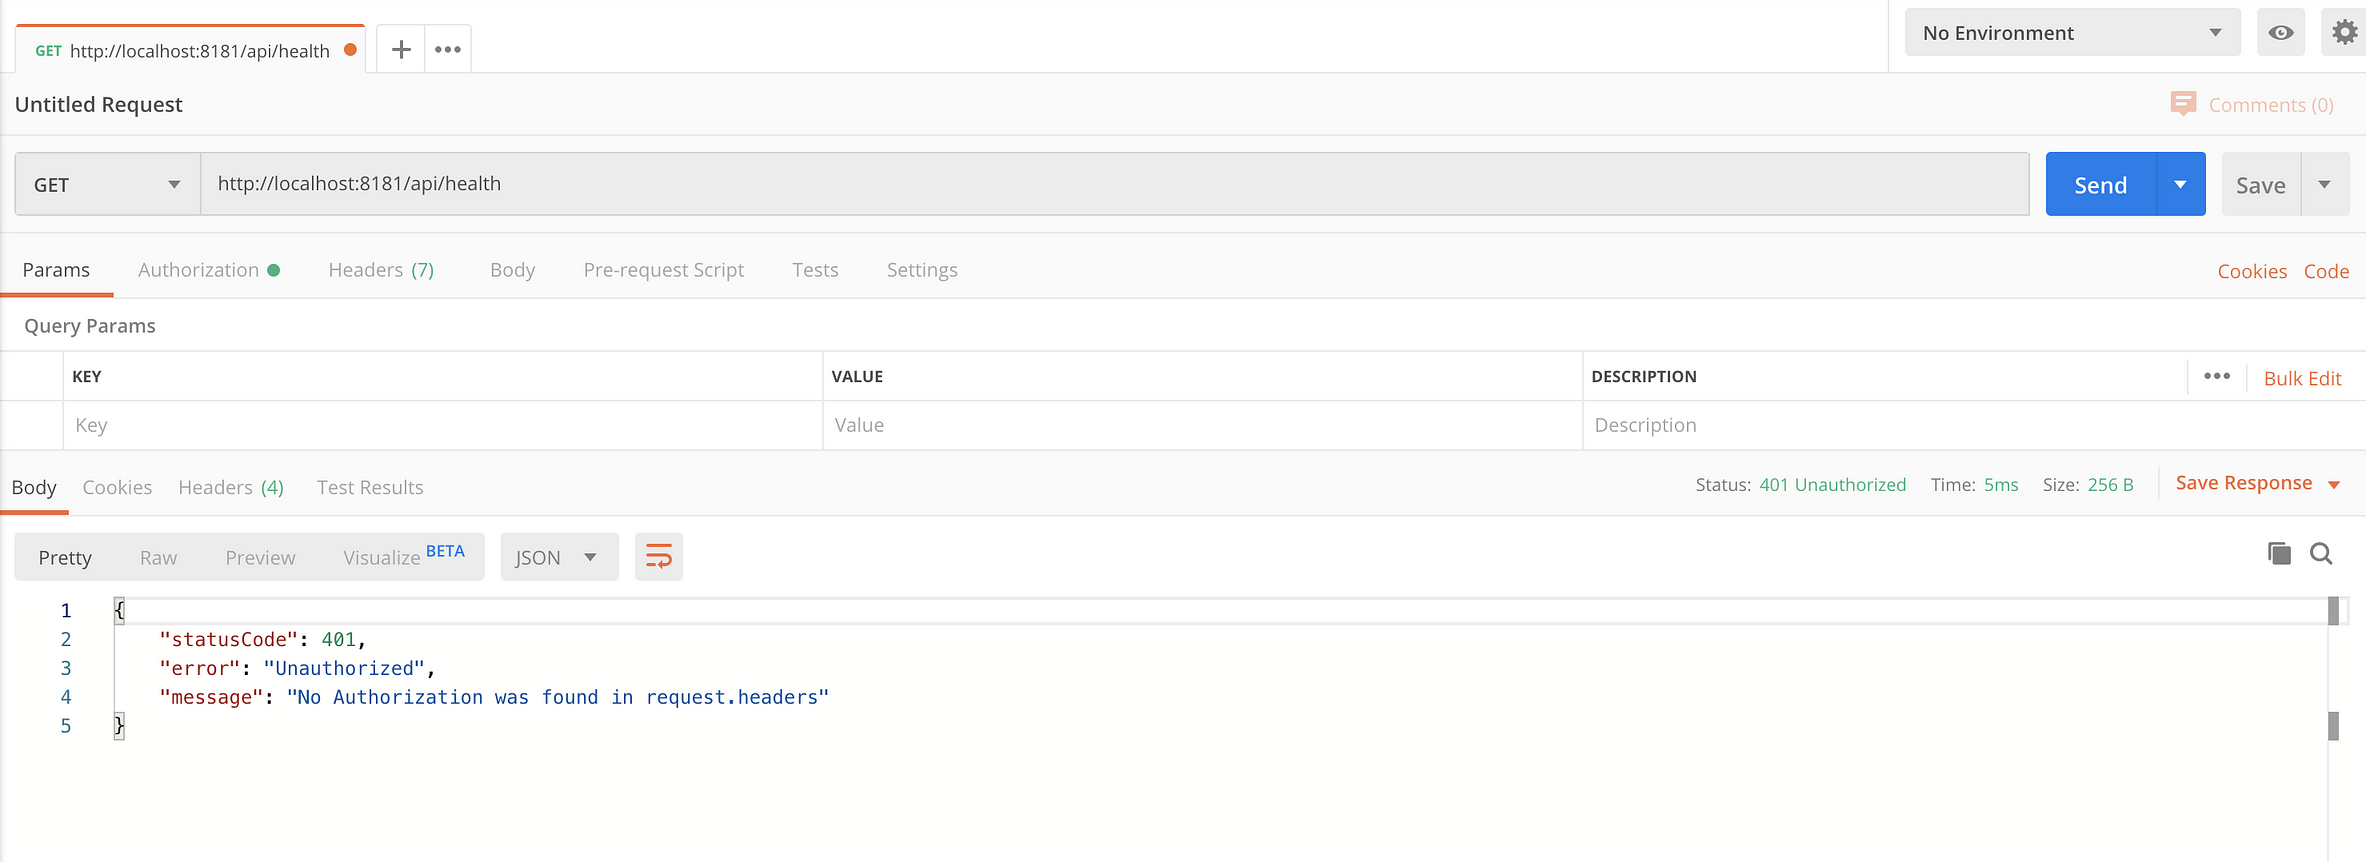Open the response Headers (4) tab

click(231, 487)
